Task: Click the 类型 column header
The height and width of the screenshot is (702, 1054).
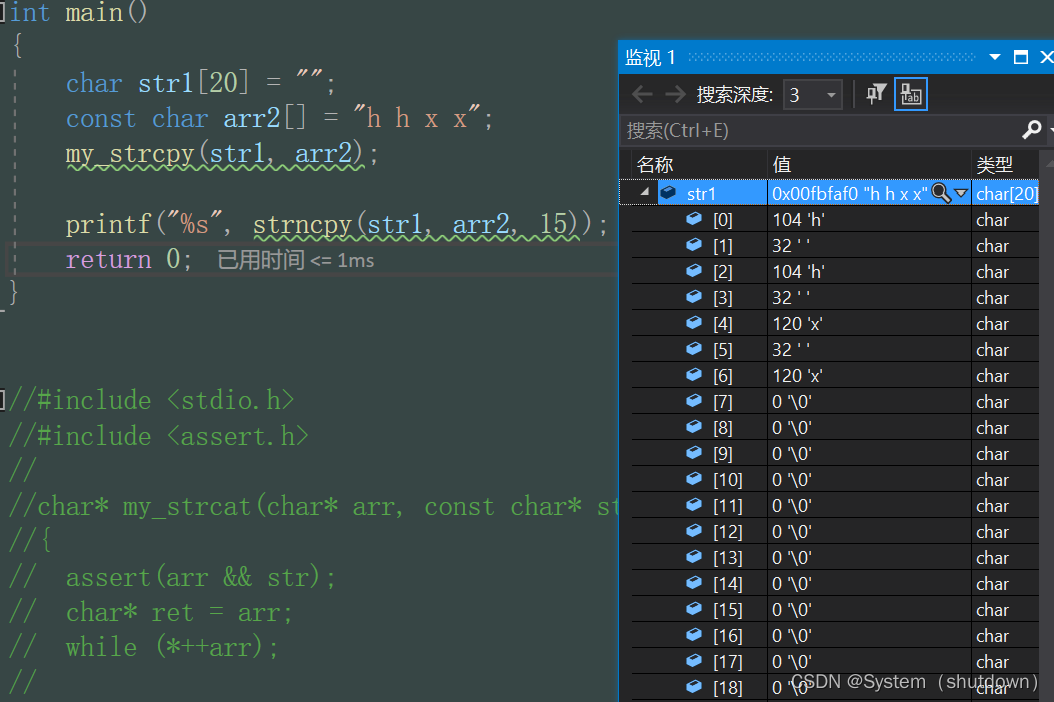Action: pos(994,164)
